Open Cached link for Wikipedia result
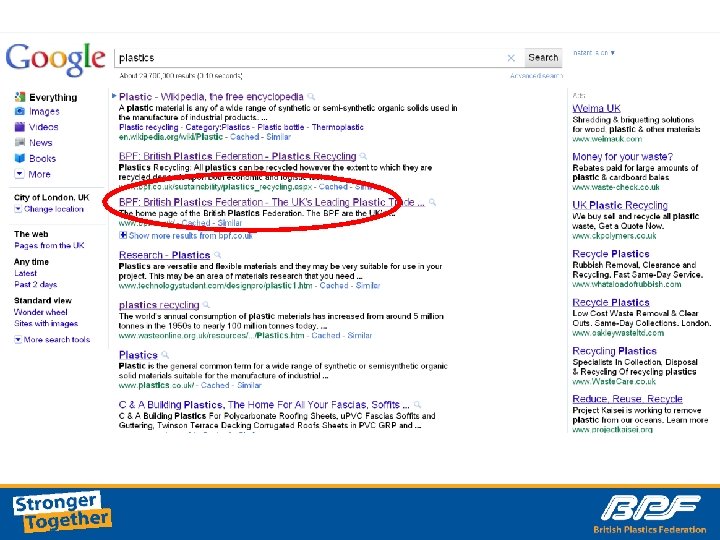This screenshot has width=720, height=540. click(x=244, y=137)
